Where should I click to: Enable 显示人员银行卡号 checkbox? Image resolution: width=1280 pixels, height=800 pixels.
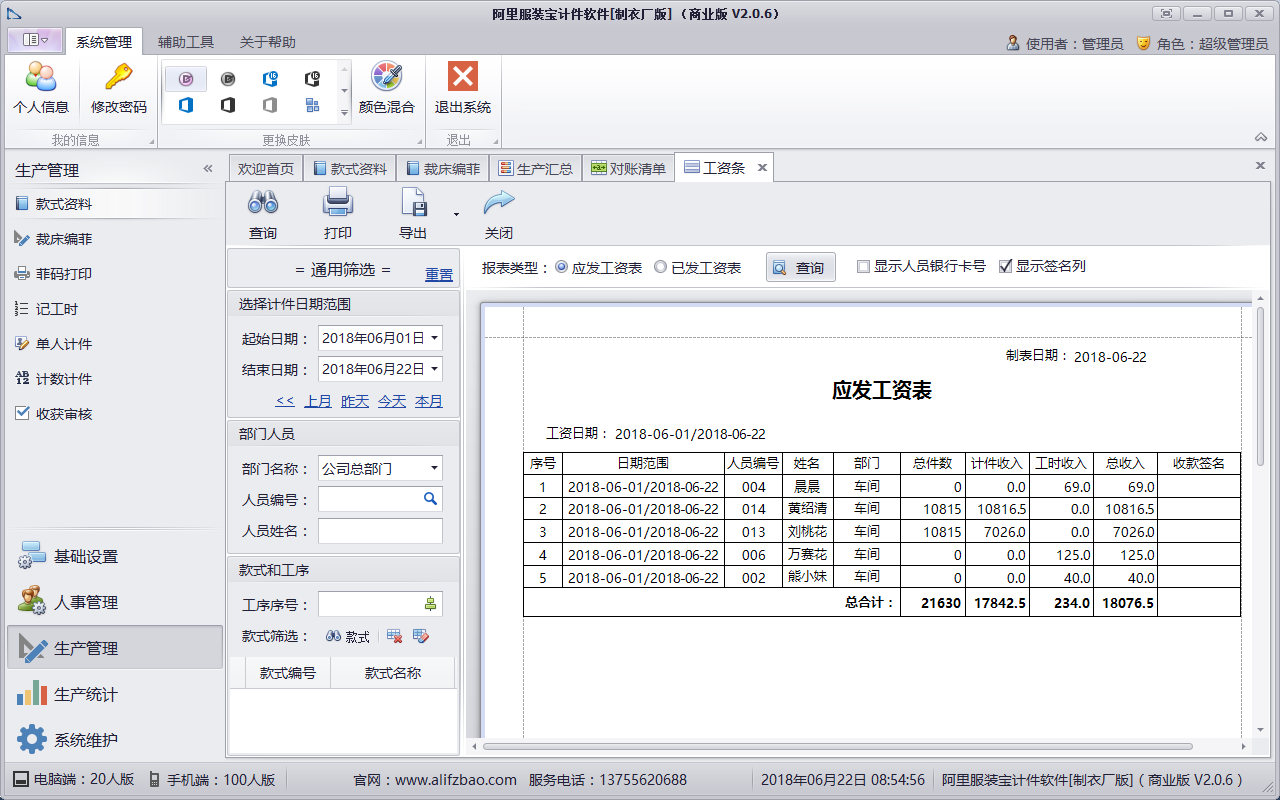[x=864, y=267]
